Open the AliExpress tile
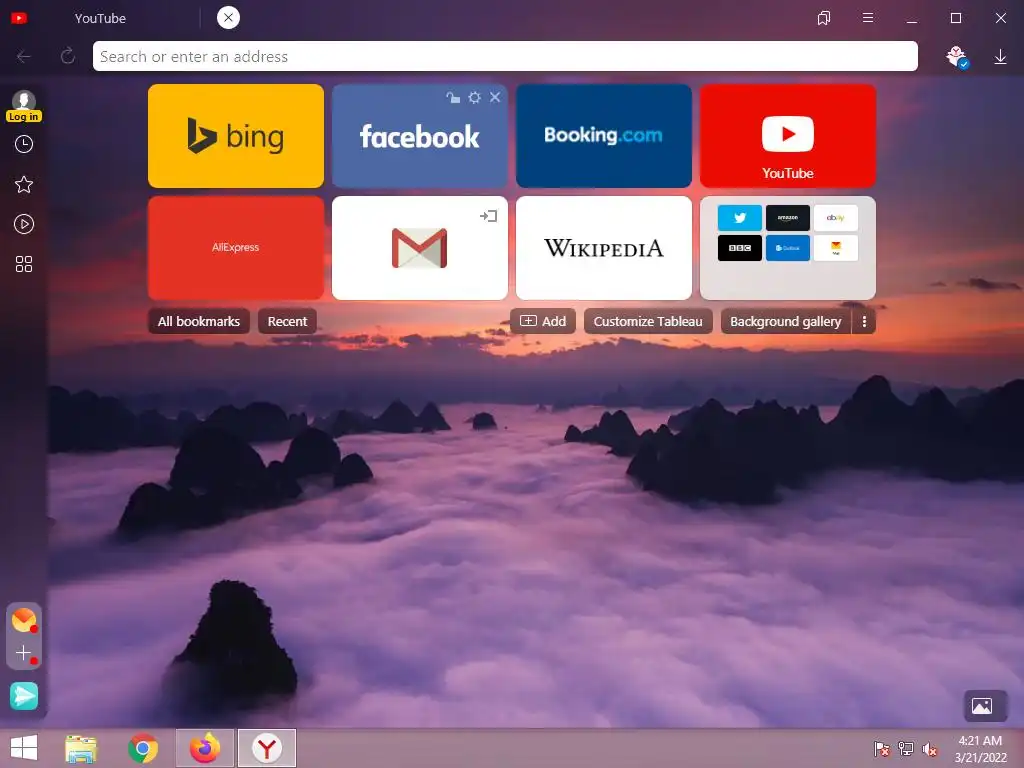This screenshot has width=1024, height=768. pos(236,248)
